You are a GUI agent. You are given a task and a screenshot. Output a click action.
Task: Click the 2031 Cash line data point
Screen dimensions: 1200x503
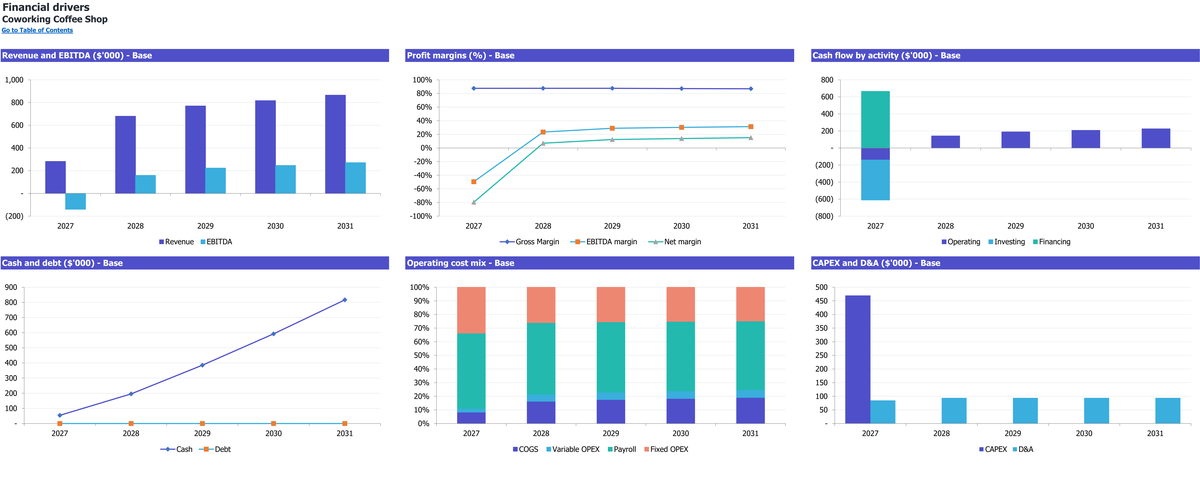[x=345, y=300]
